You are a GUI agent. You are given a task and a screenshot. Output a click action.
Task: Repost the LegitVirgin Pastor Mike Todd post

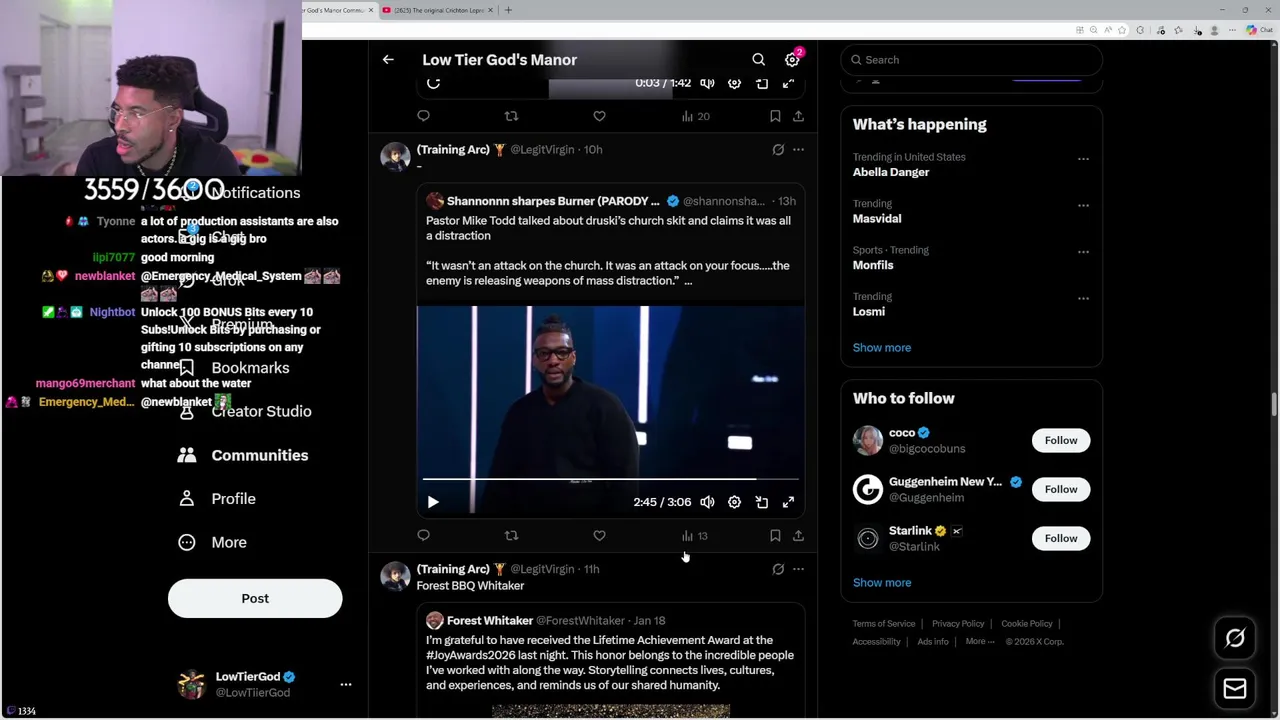pyautogui.click(x=512, y=536)
